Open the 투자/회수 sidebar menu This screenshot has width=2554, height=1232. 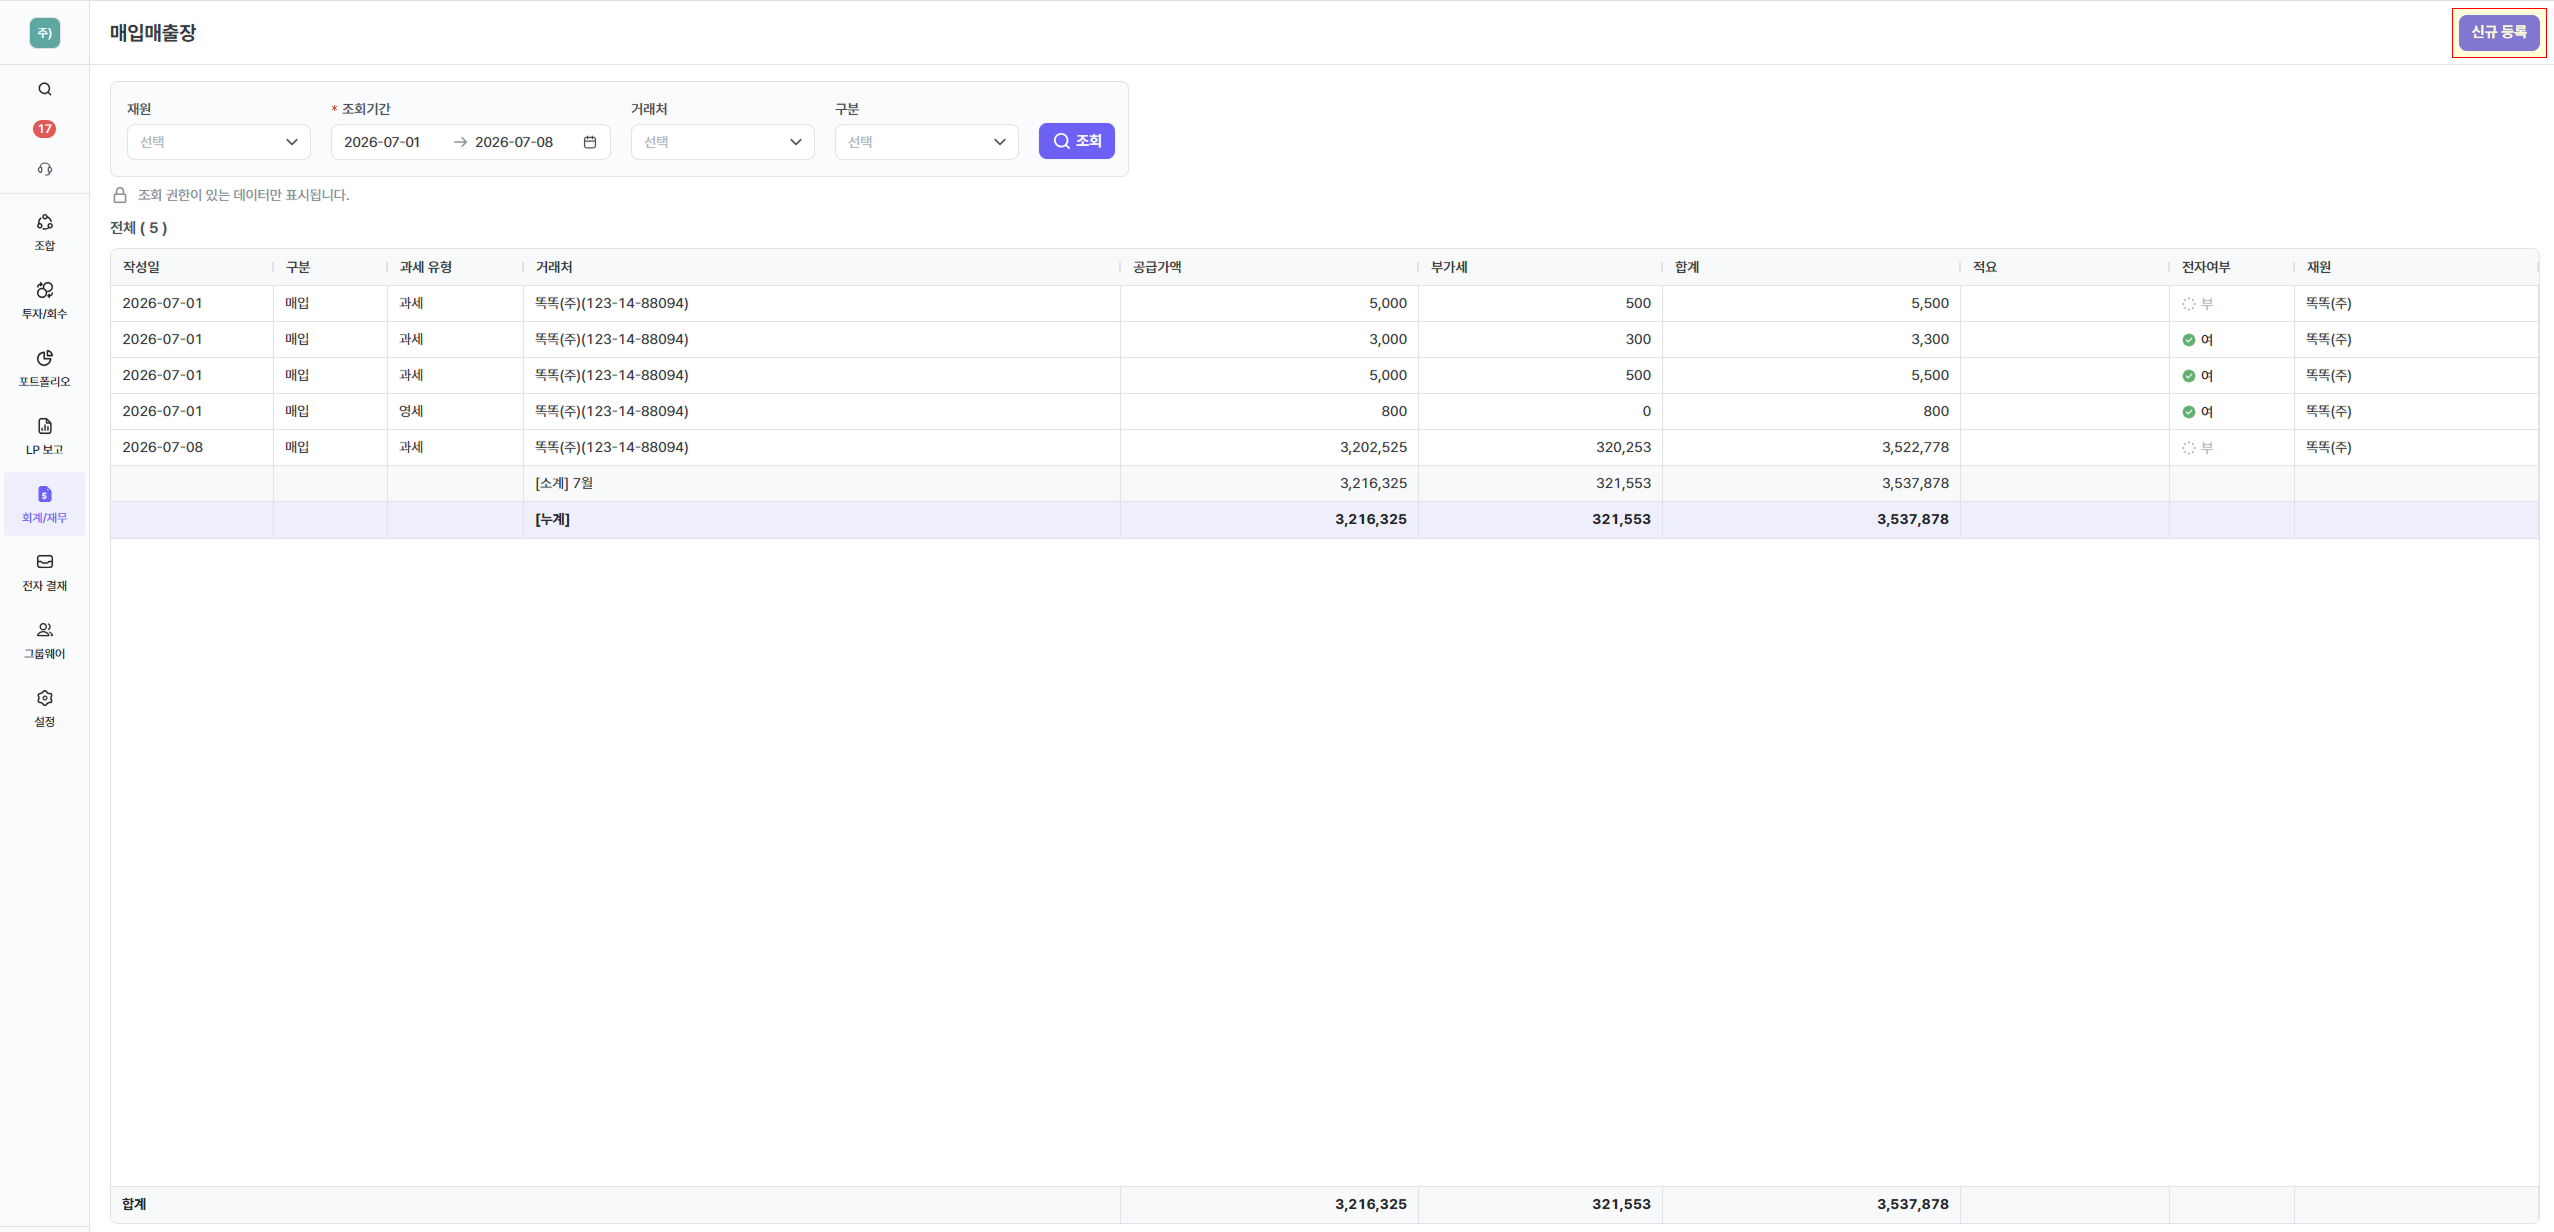click(x=45, y=300)
